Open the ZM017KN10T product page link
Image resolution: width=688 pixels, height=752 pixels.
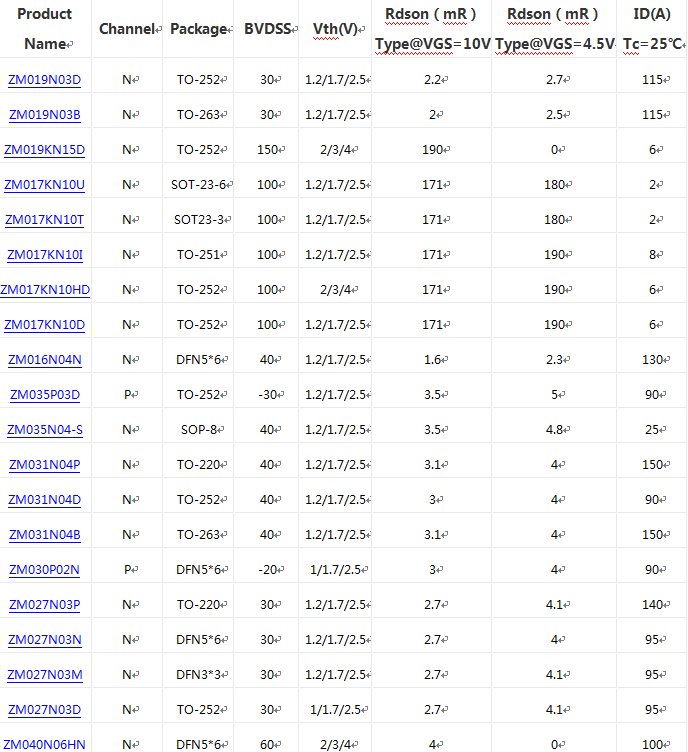click(44, 220)
